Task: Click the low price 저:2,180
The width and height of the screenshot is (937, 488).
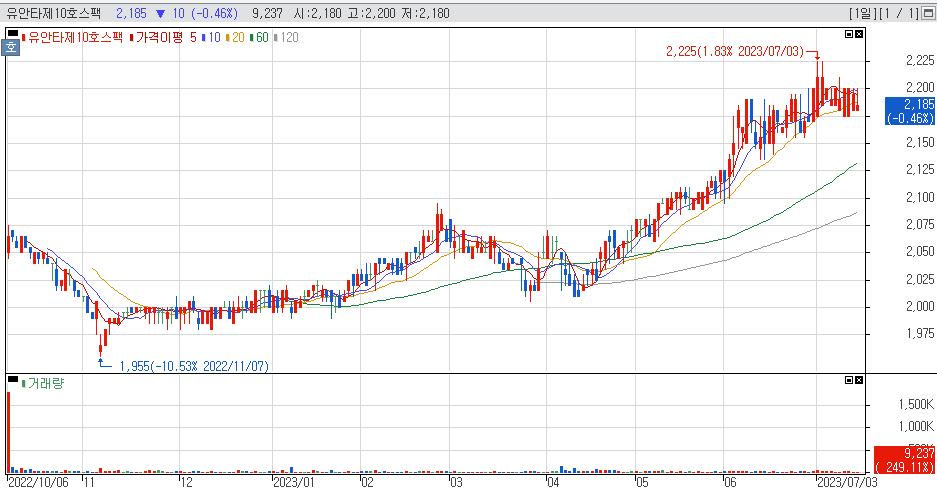Action: [425, 13]
